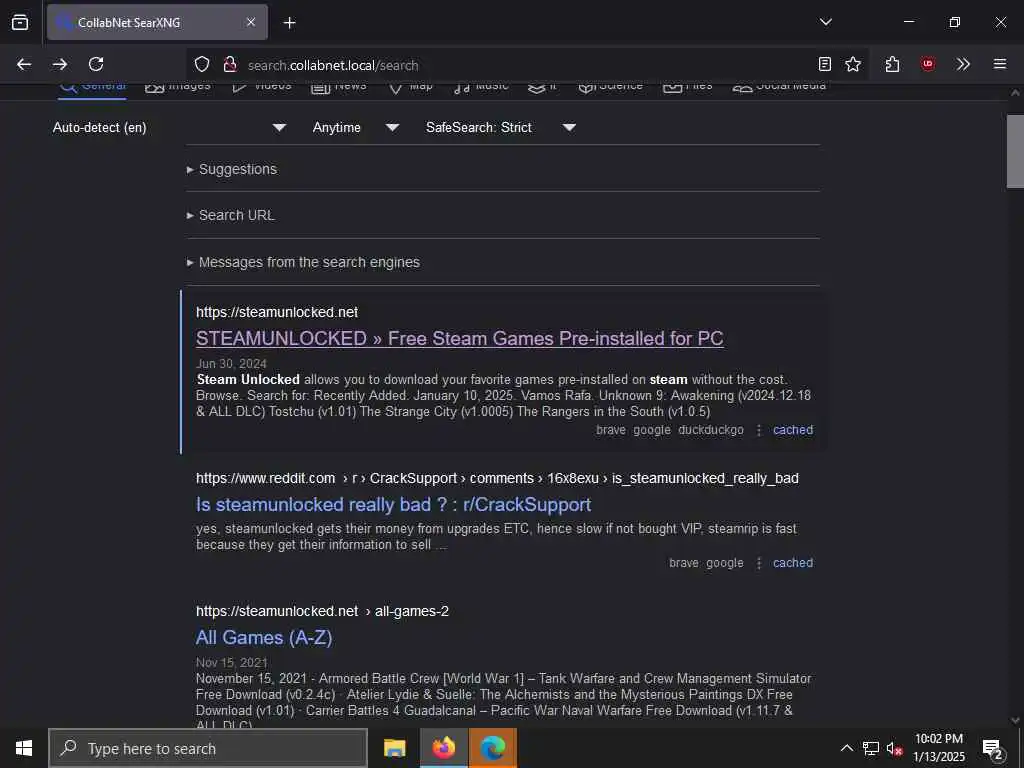Click the Type here to search box
The width and height of the screenshot is (1024, 768).
click(208, 748)
